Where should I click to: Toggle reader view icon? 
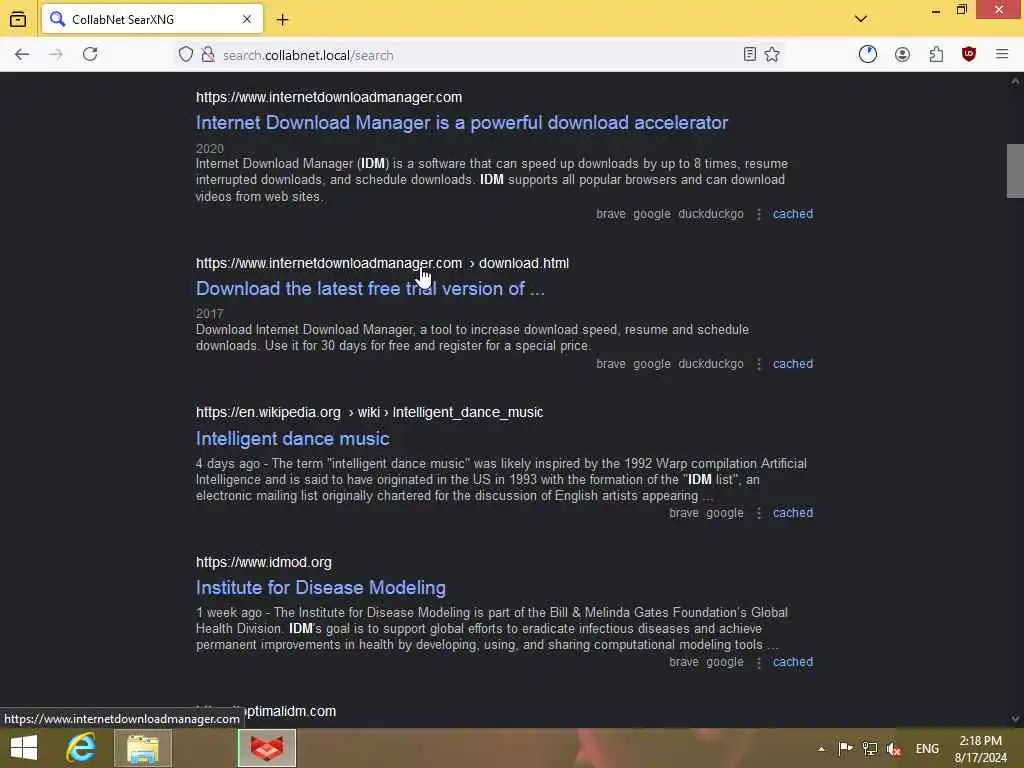tap(750, 55)
